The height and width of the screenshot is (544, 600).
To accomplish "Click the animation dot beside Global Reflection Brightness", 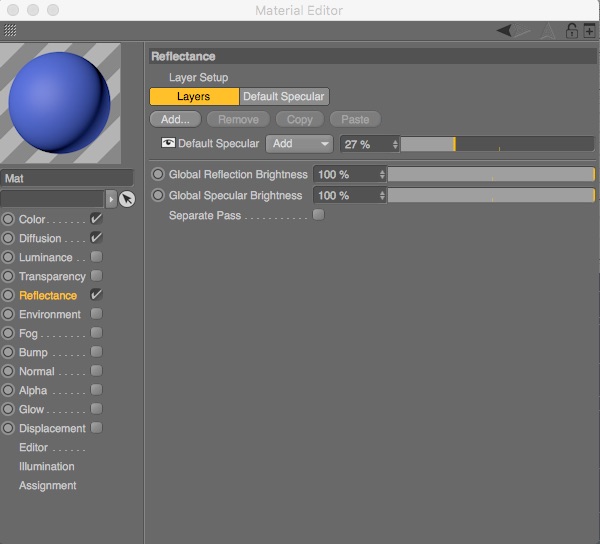I will (x=158, y=174).
